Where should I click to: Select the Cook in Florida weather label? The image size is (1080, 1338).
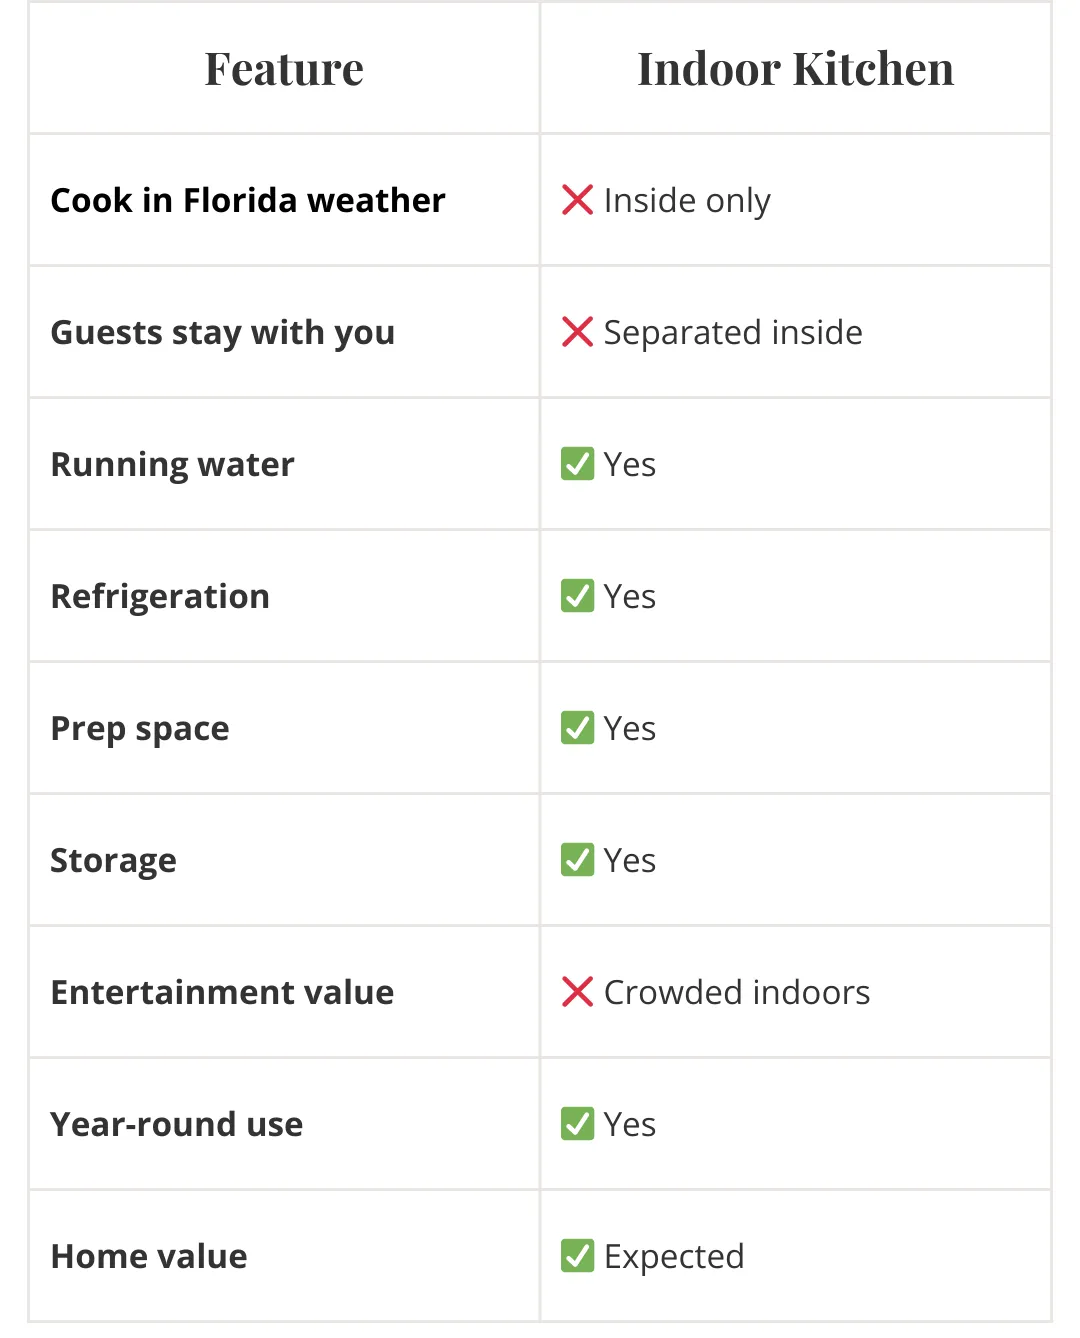[248, 200]
